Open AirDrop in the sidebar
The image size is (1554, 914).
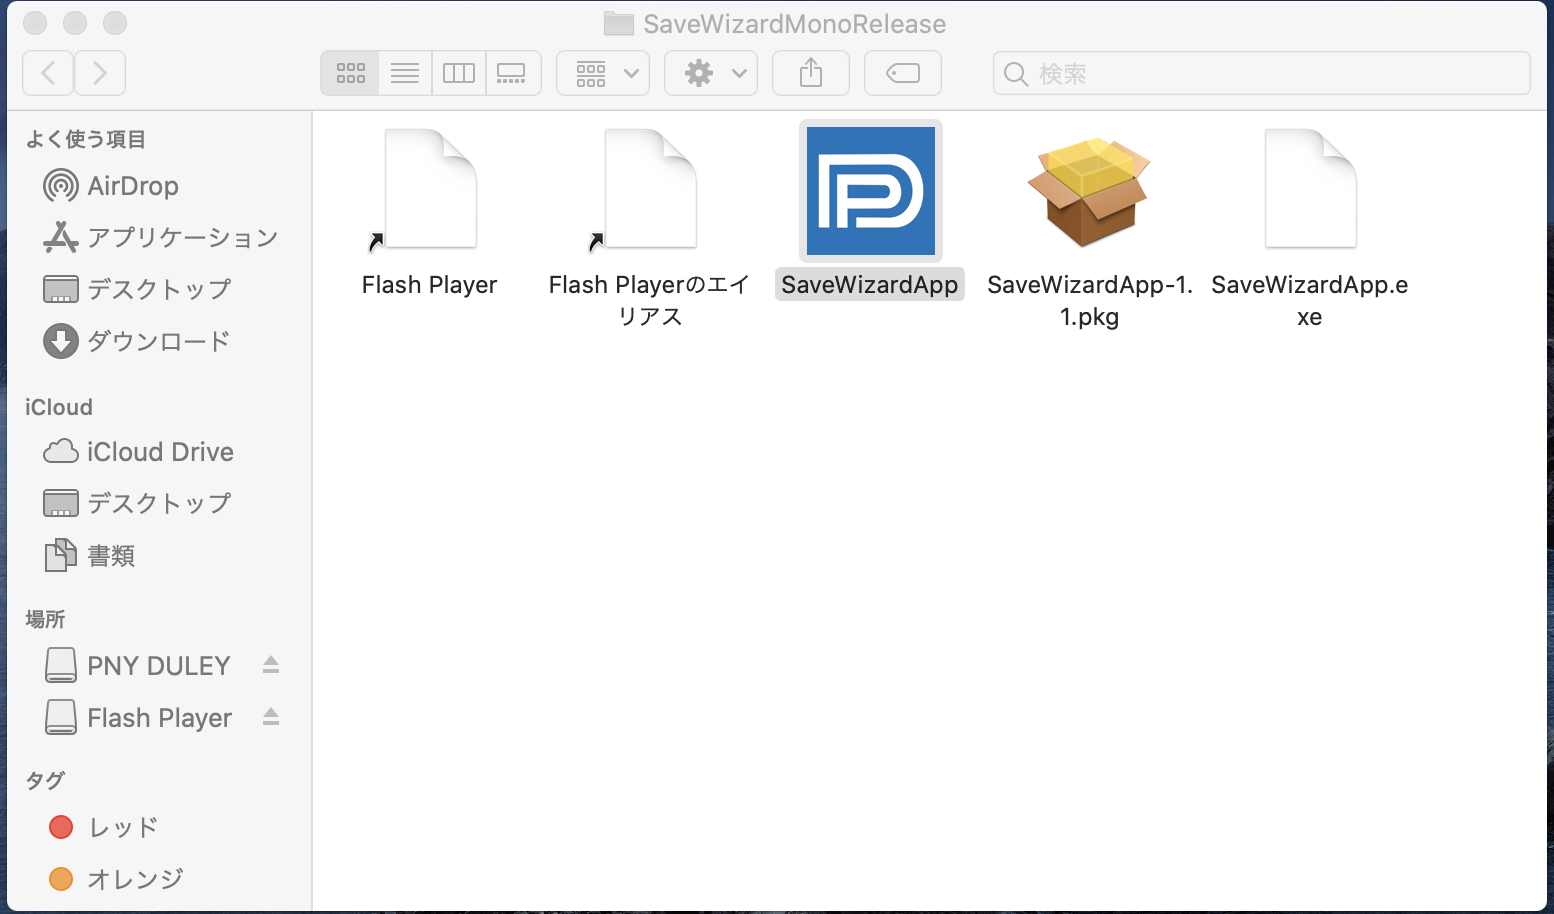tap(132, 186)
